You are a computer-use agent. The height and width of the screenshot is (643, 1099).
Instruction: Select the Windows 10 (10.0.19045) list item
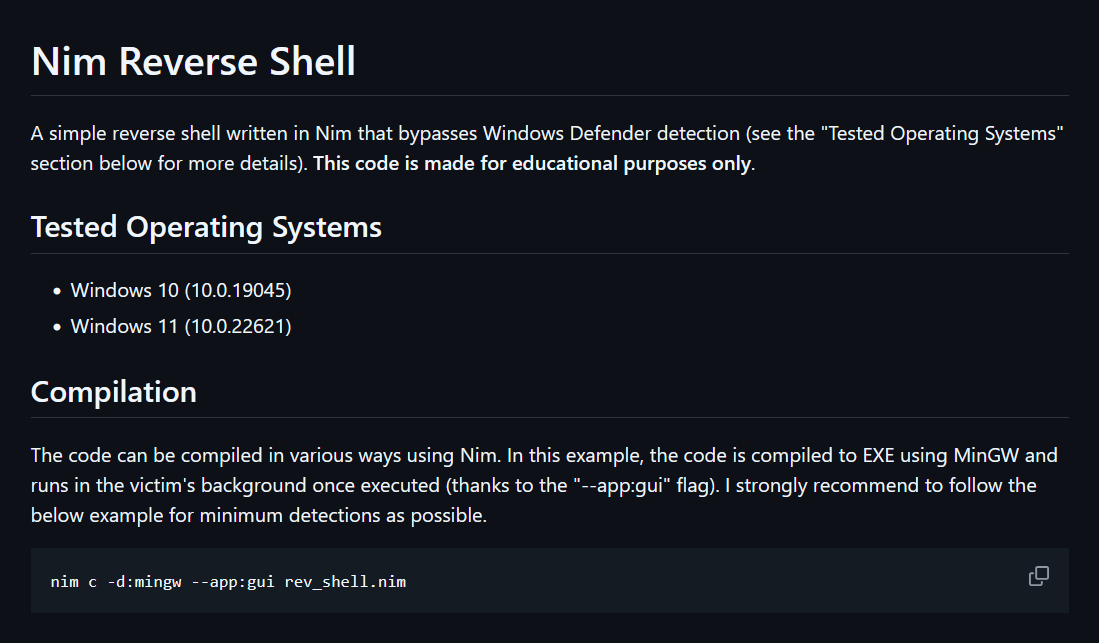(x=181, y=290)
